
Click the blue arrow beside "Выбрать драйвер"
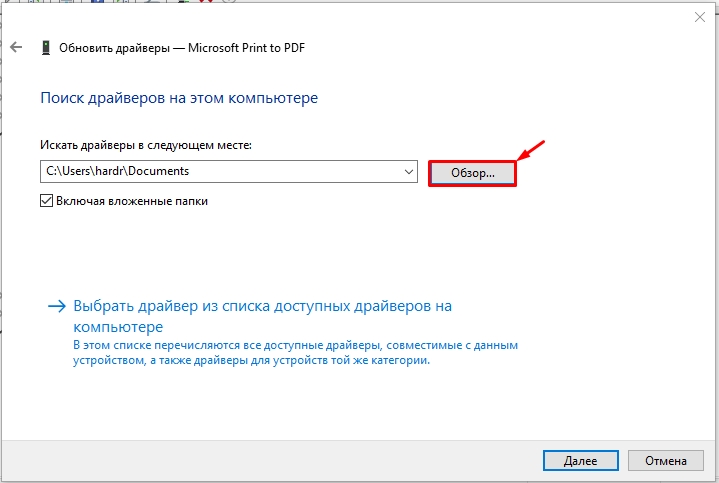(x=56, y=307)
